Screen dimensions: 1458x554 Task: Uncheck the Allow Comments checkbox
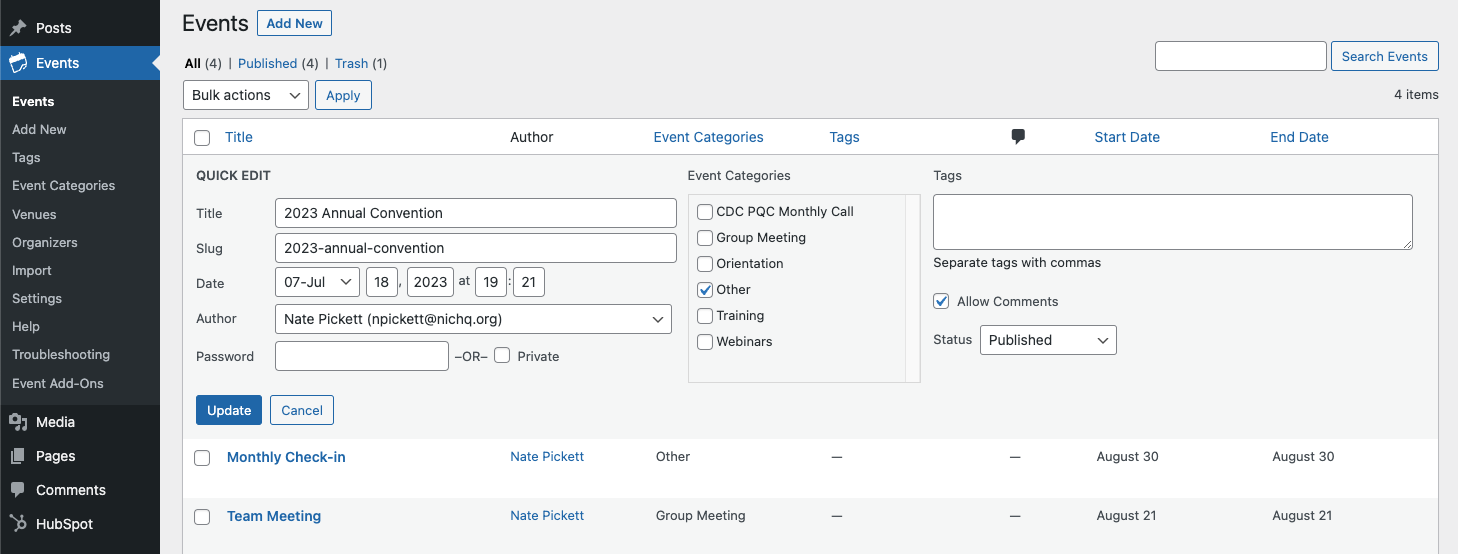[x=941, y=301]
